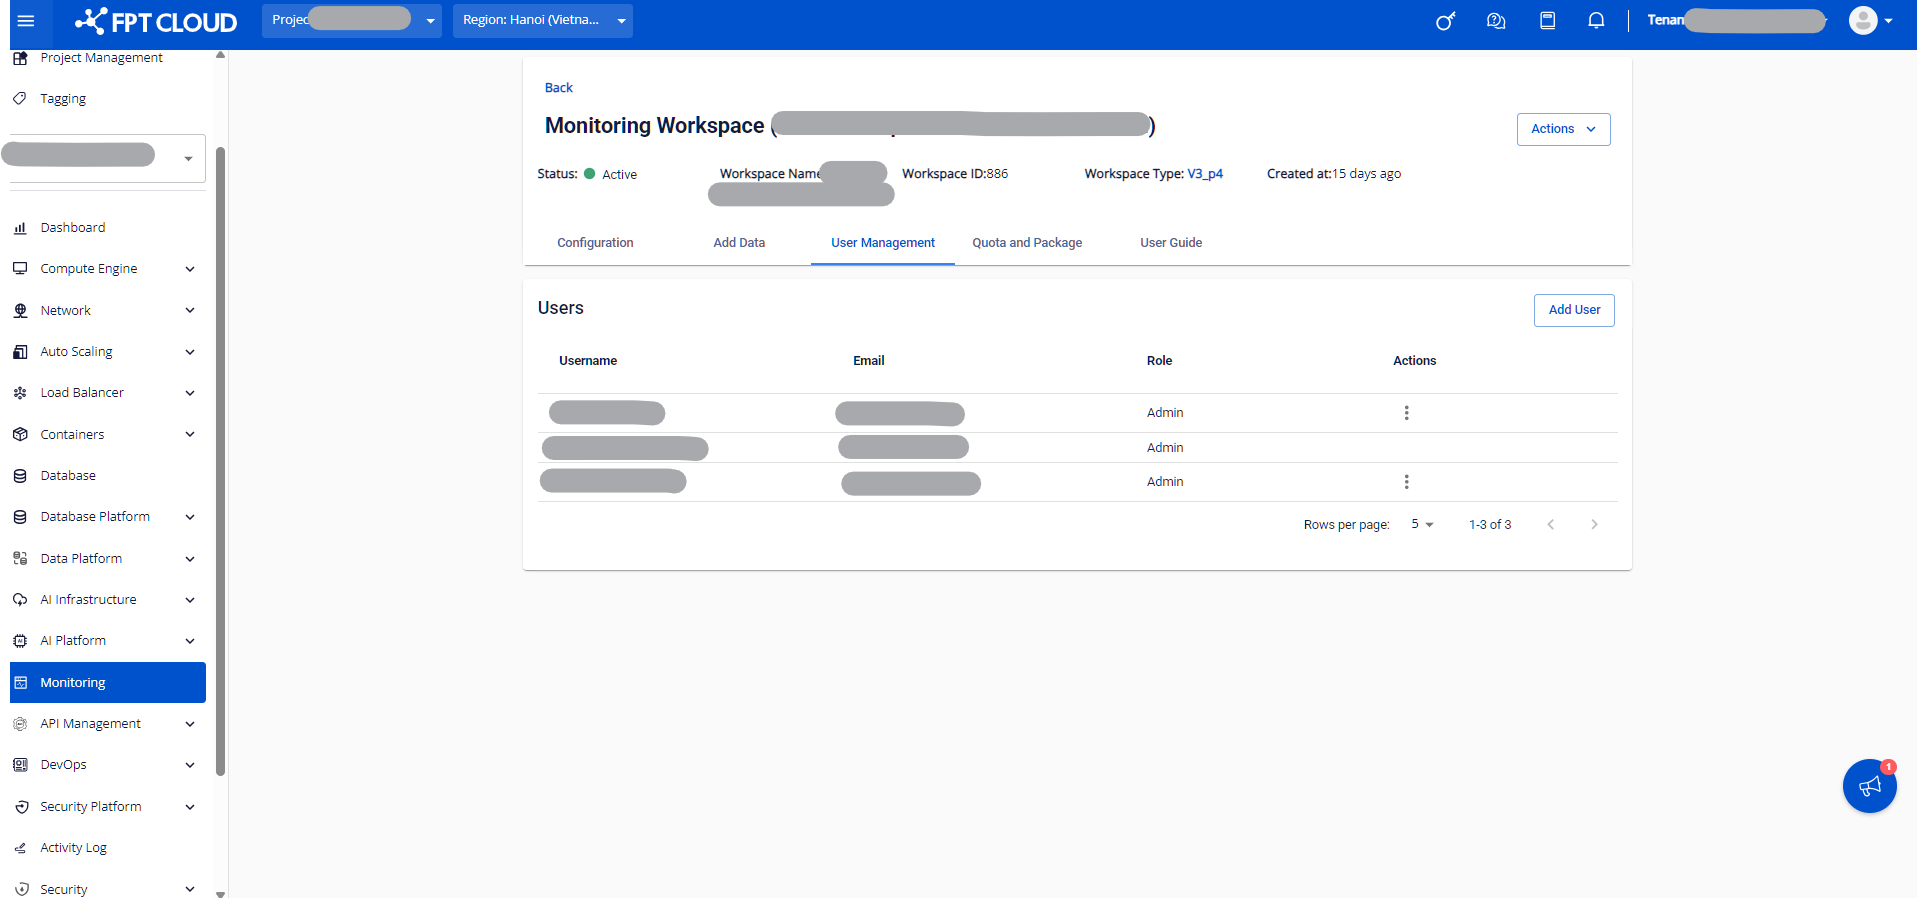Open the hamburger navigation menu
This screenshot has width=1917, height=898.
coord(26,21)
